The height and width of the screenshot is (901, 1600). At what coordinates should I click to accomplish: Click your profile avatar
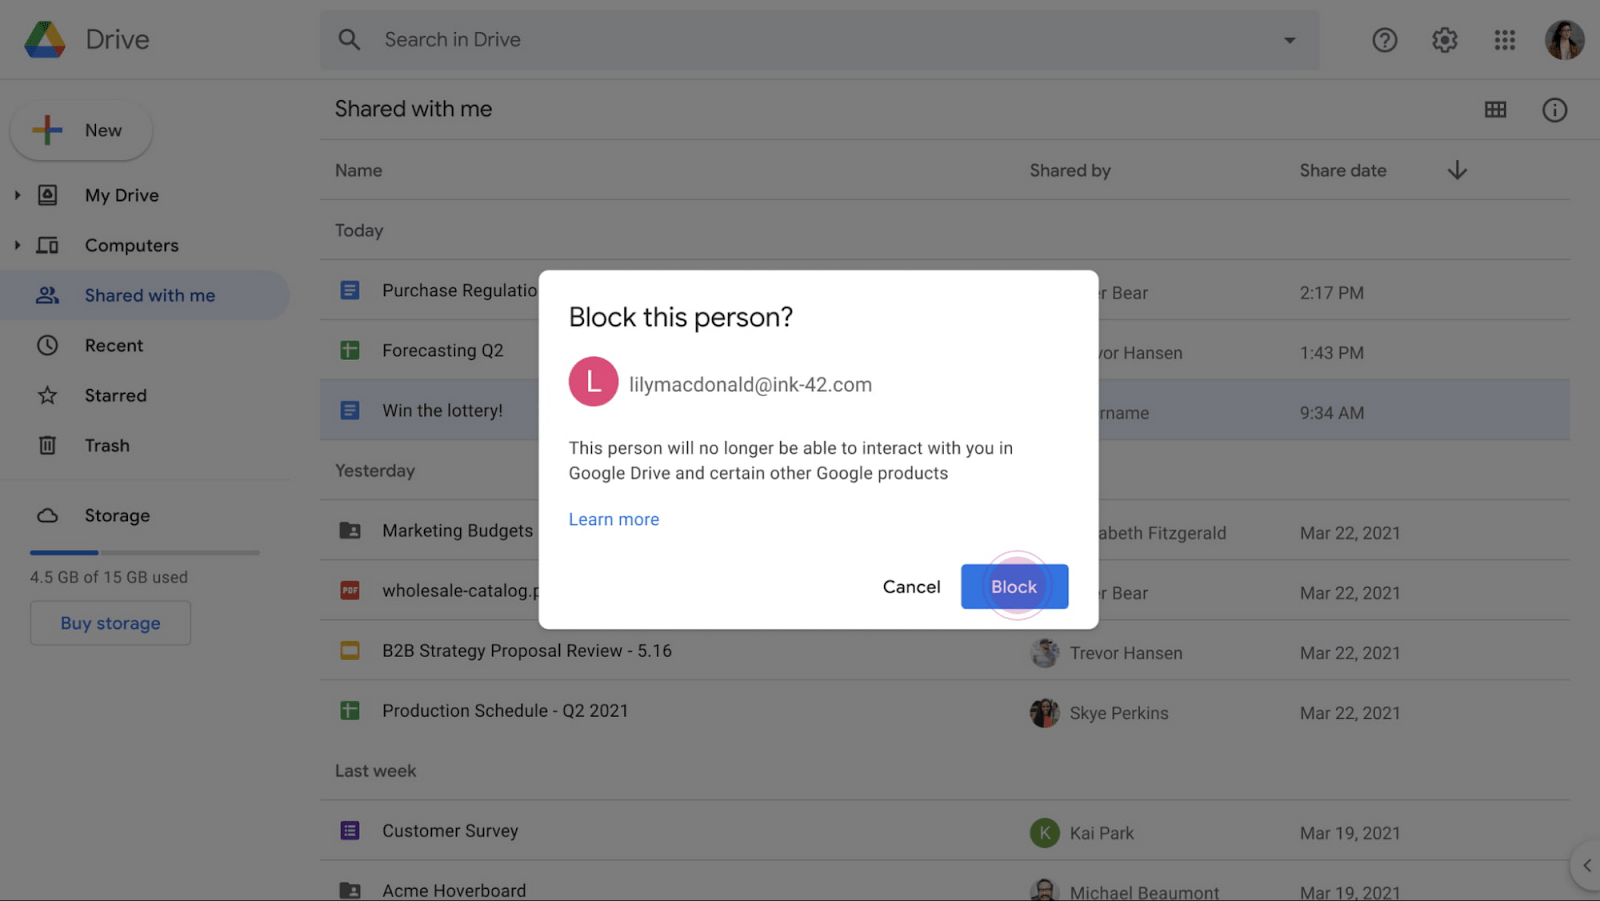[x=1563, y=40]
